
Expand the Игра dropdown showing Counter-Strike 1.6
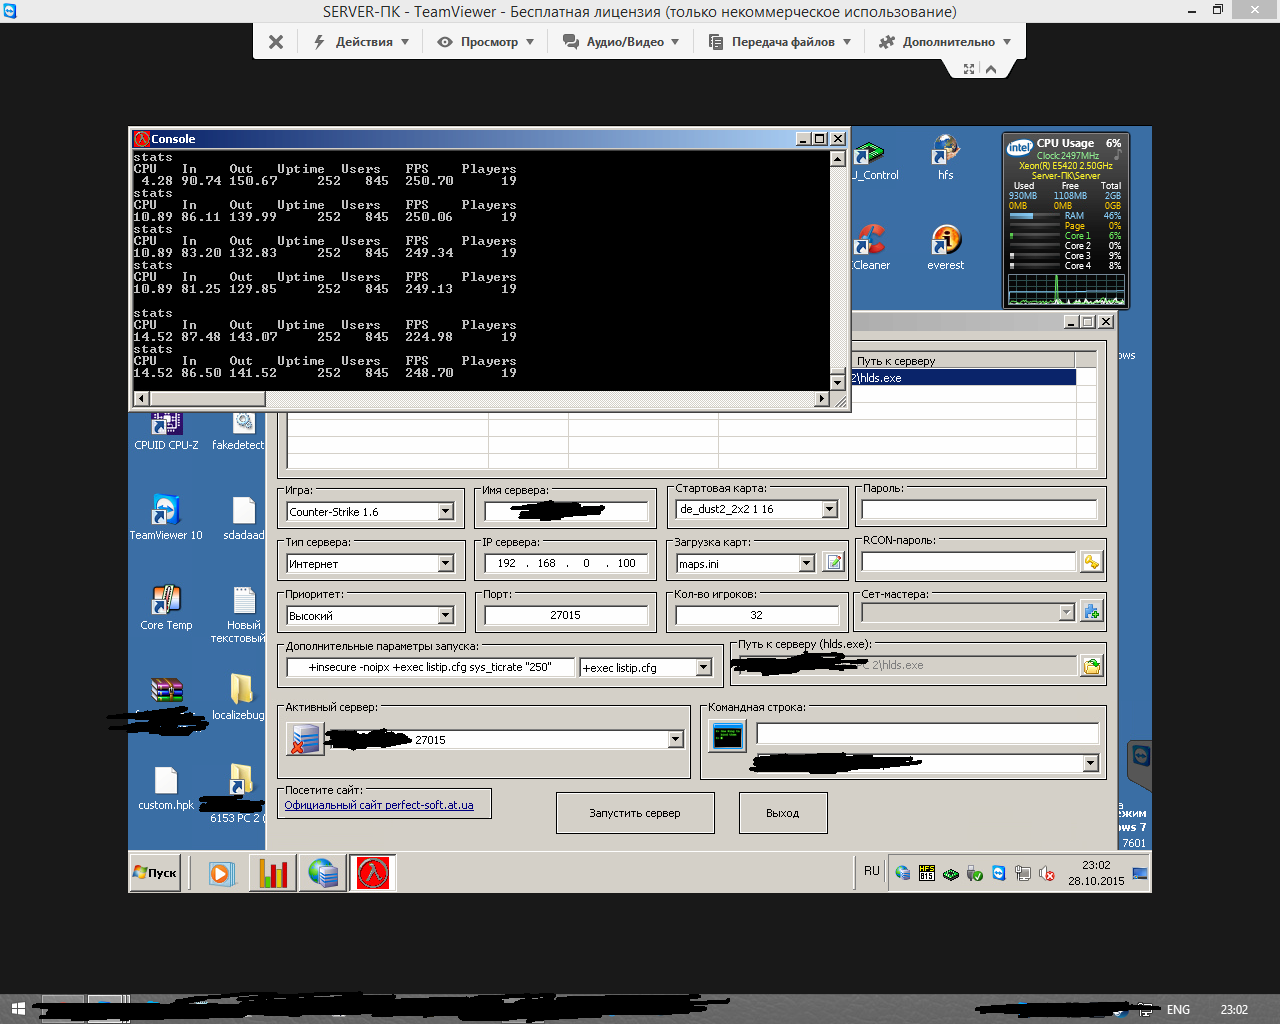(446, 511)
